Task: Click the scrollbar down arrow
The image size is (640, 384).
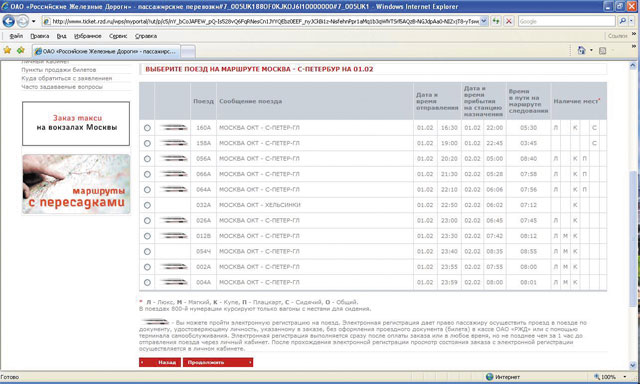Action: pos(633,366)
